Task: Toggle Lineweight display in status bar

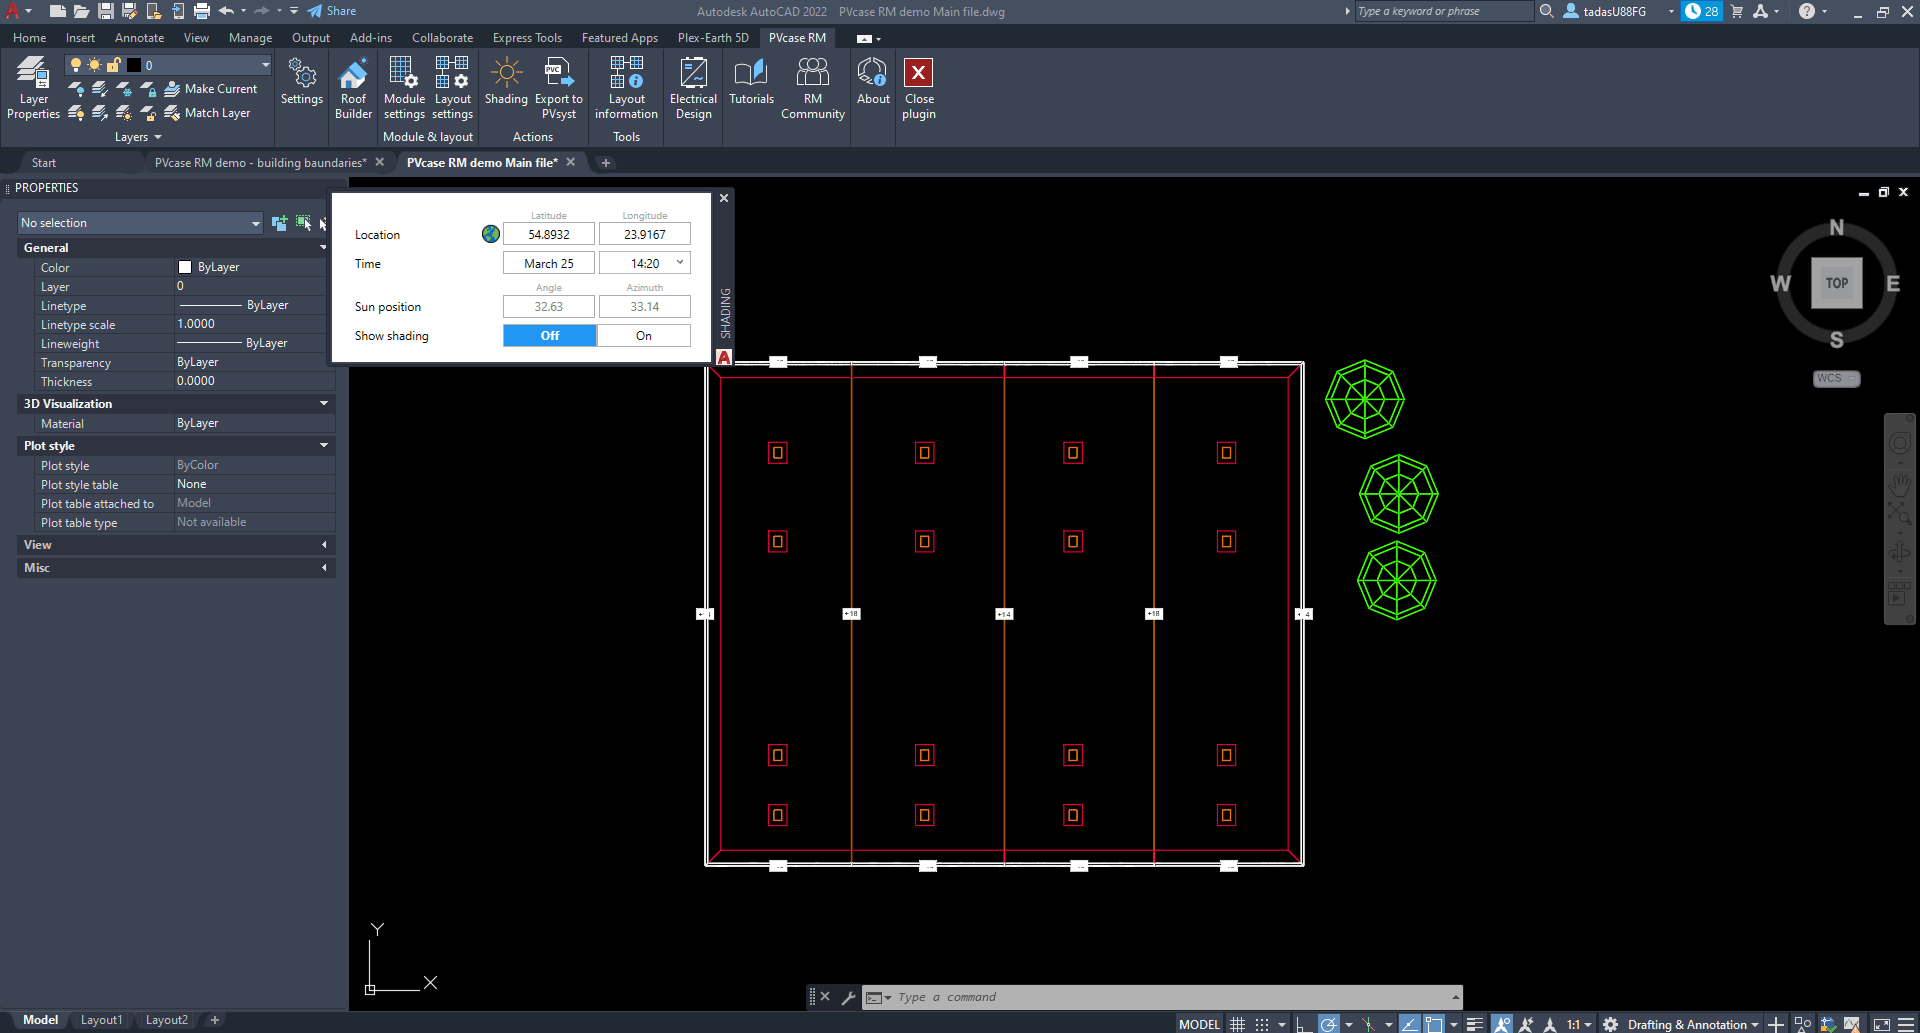Action: coord(1474,1024)
